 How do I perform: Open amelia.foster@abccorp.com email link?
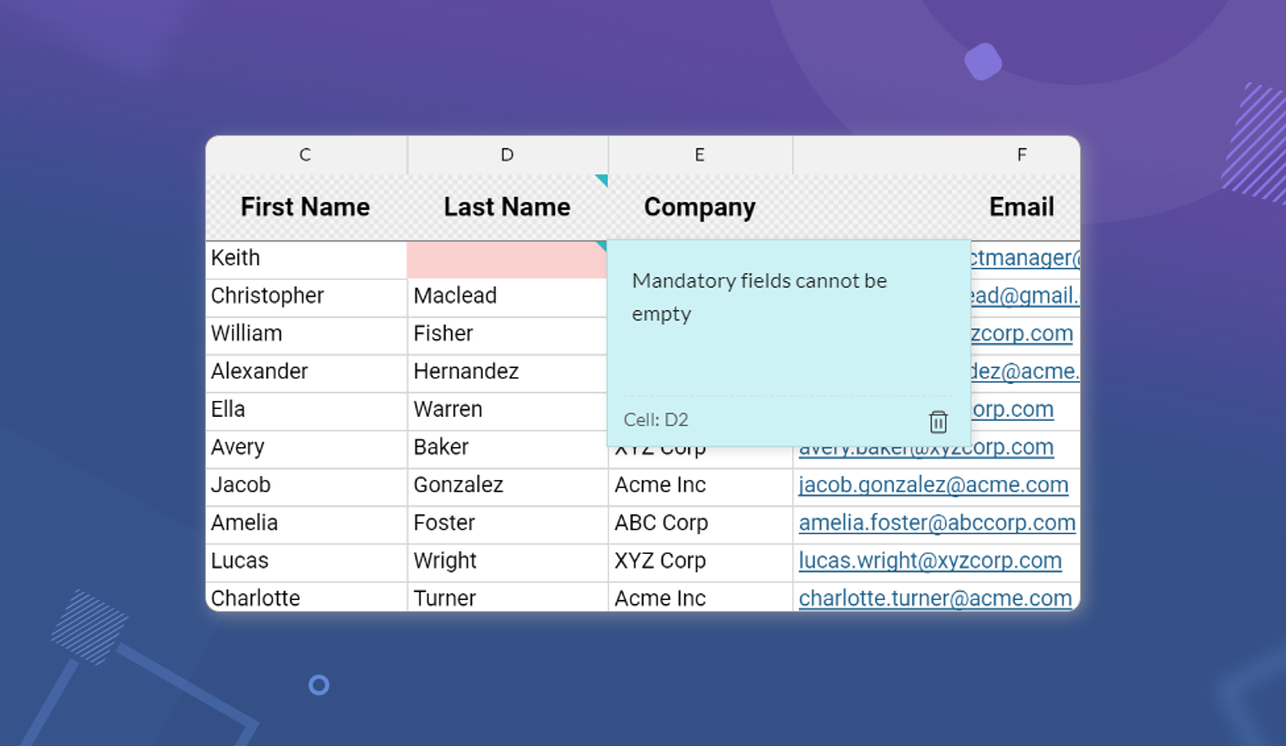[937, 524]
